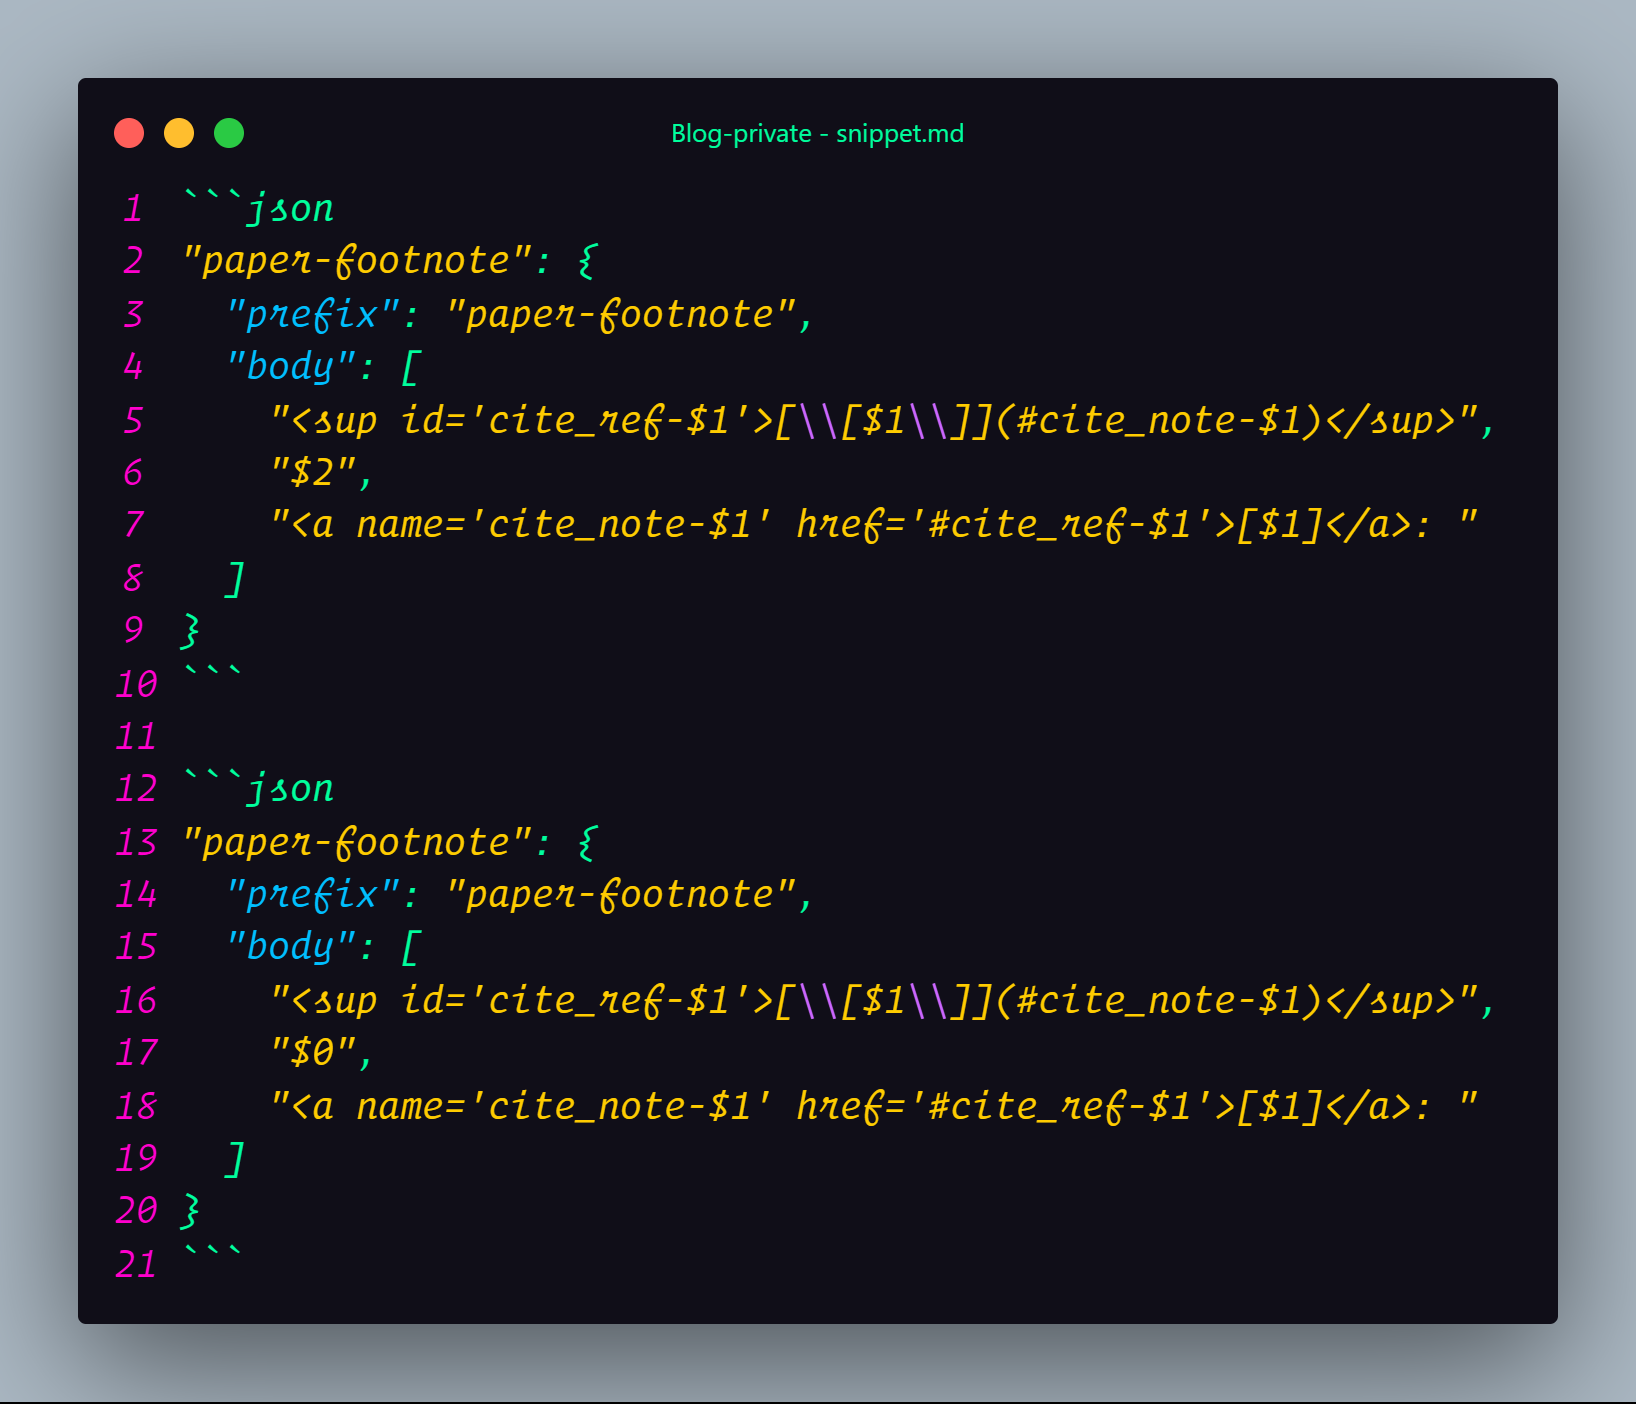Click the yellow minimize window dot
Screen dimensions: 1636x1404
click(179, 133)
